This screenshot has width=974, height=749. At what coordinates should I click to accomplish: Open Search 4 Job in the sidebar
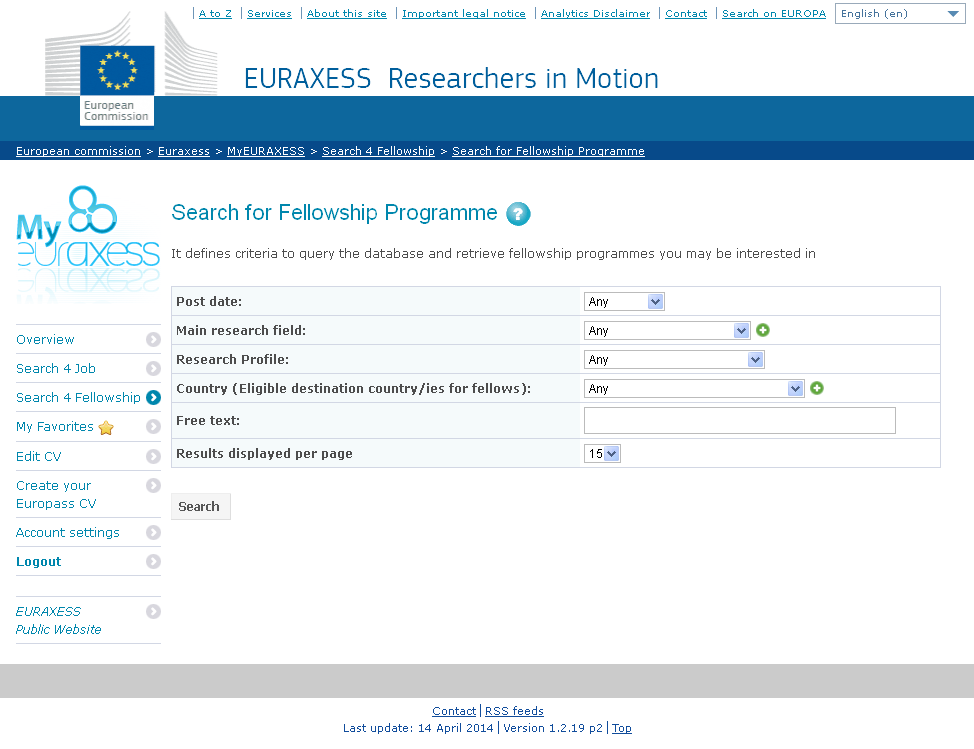[56, 368]
